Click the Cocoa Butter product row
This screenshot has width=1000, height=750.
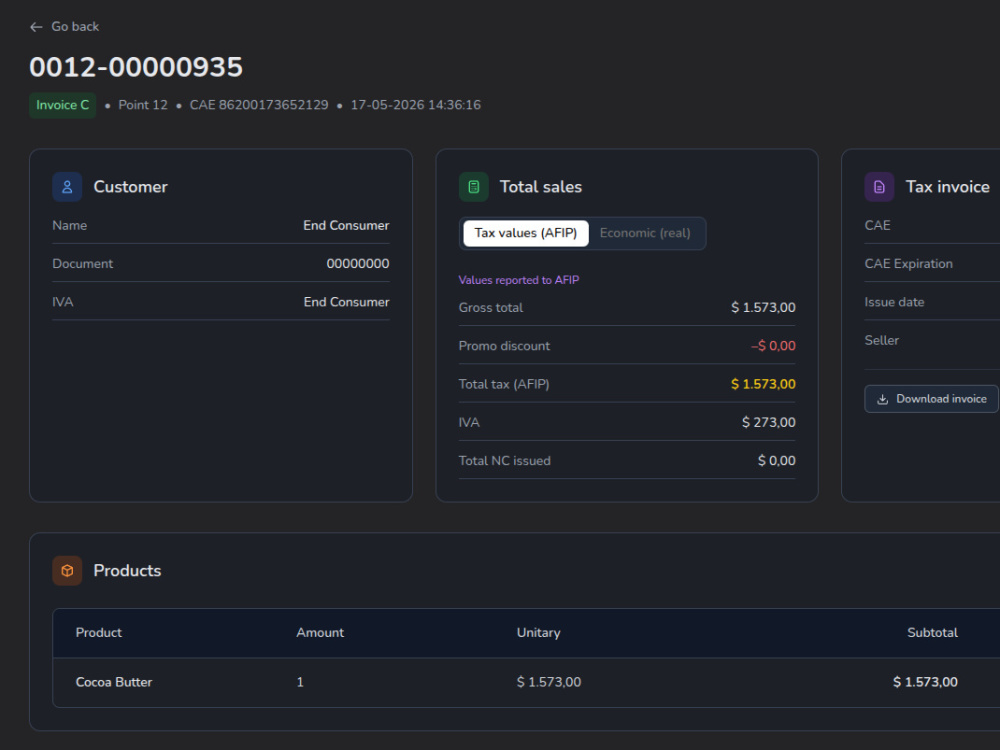point(526,682)
